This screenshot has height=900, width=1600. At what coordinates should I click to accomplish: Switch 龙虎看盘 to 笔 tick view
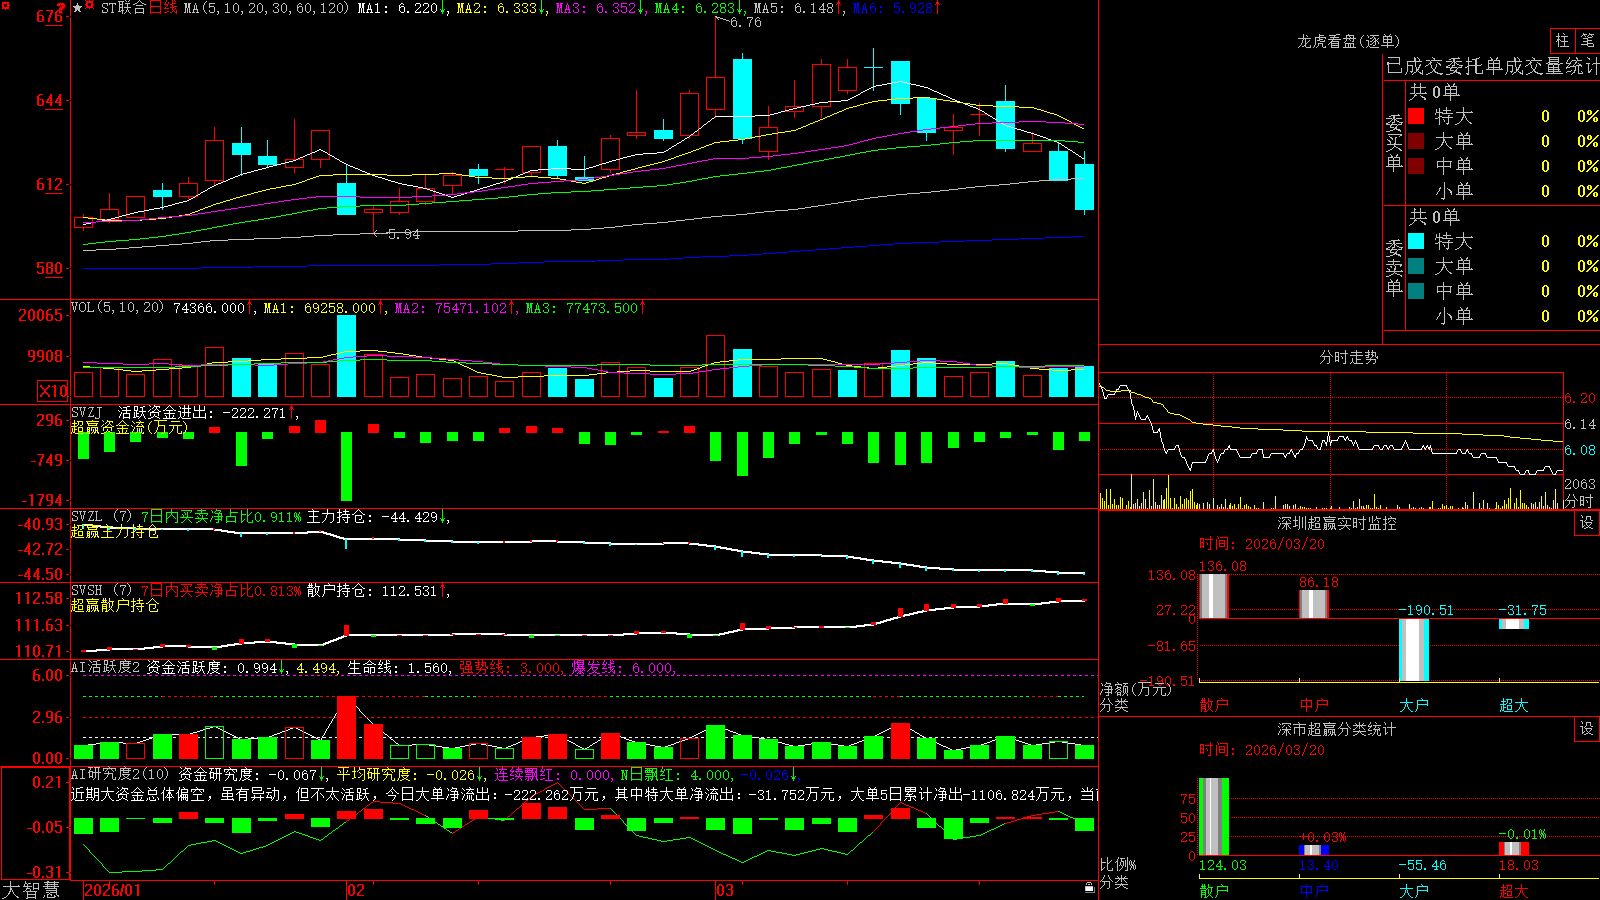click(1588, 40)
